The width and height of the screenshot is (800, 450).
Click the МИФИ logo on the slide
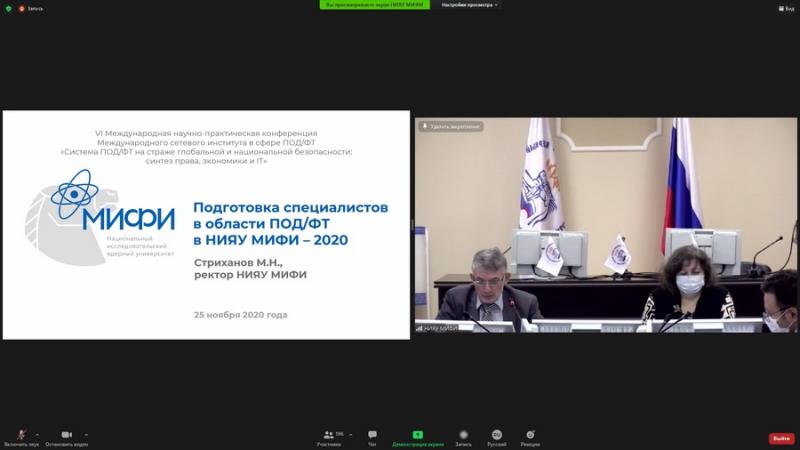click(101, 217)
